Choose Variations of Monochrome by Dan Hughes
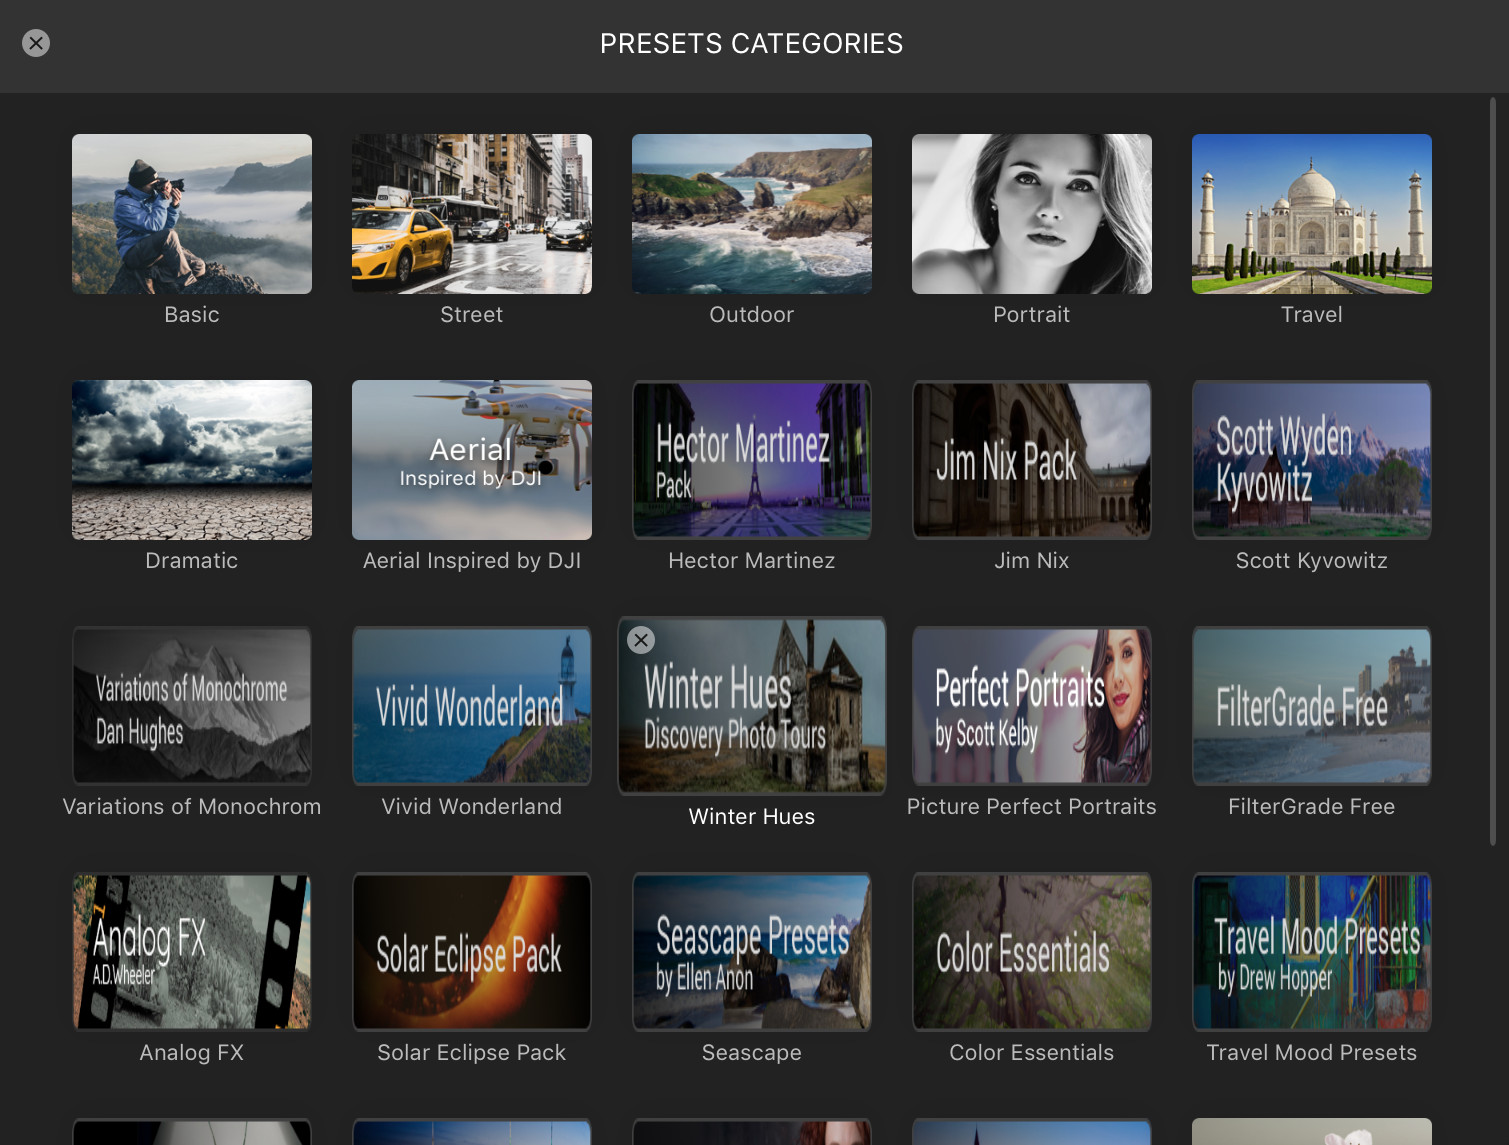1509x1145 pixels. [192, 706]
